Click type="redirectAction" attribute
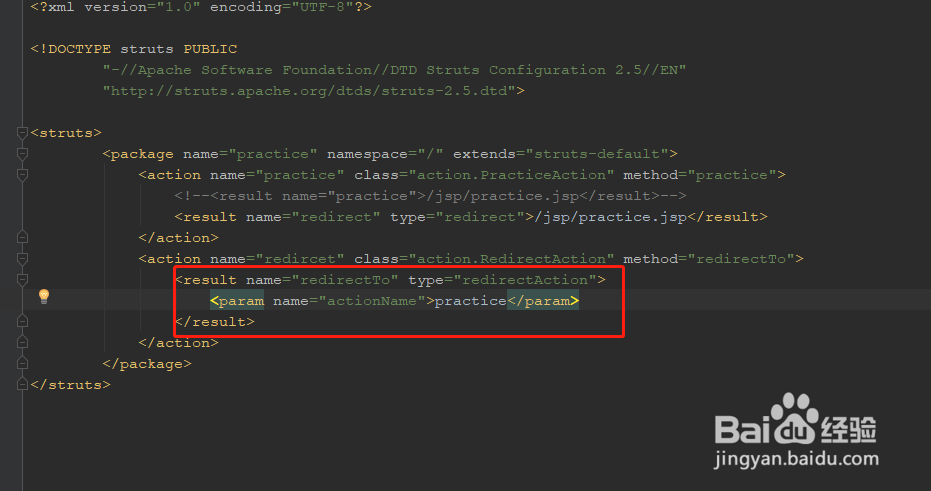This screenshot has height=491, width=931. pyautogui.click(x=502, y=280)
